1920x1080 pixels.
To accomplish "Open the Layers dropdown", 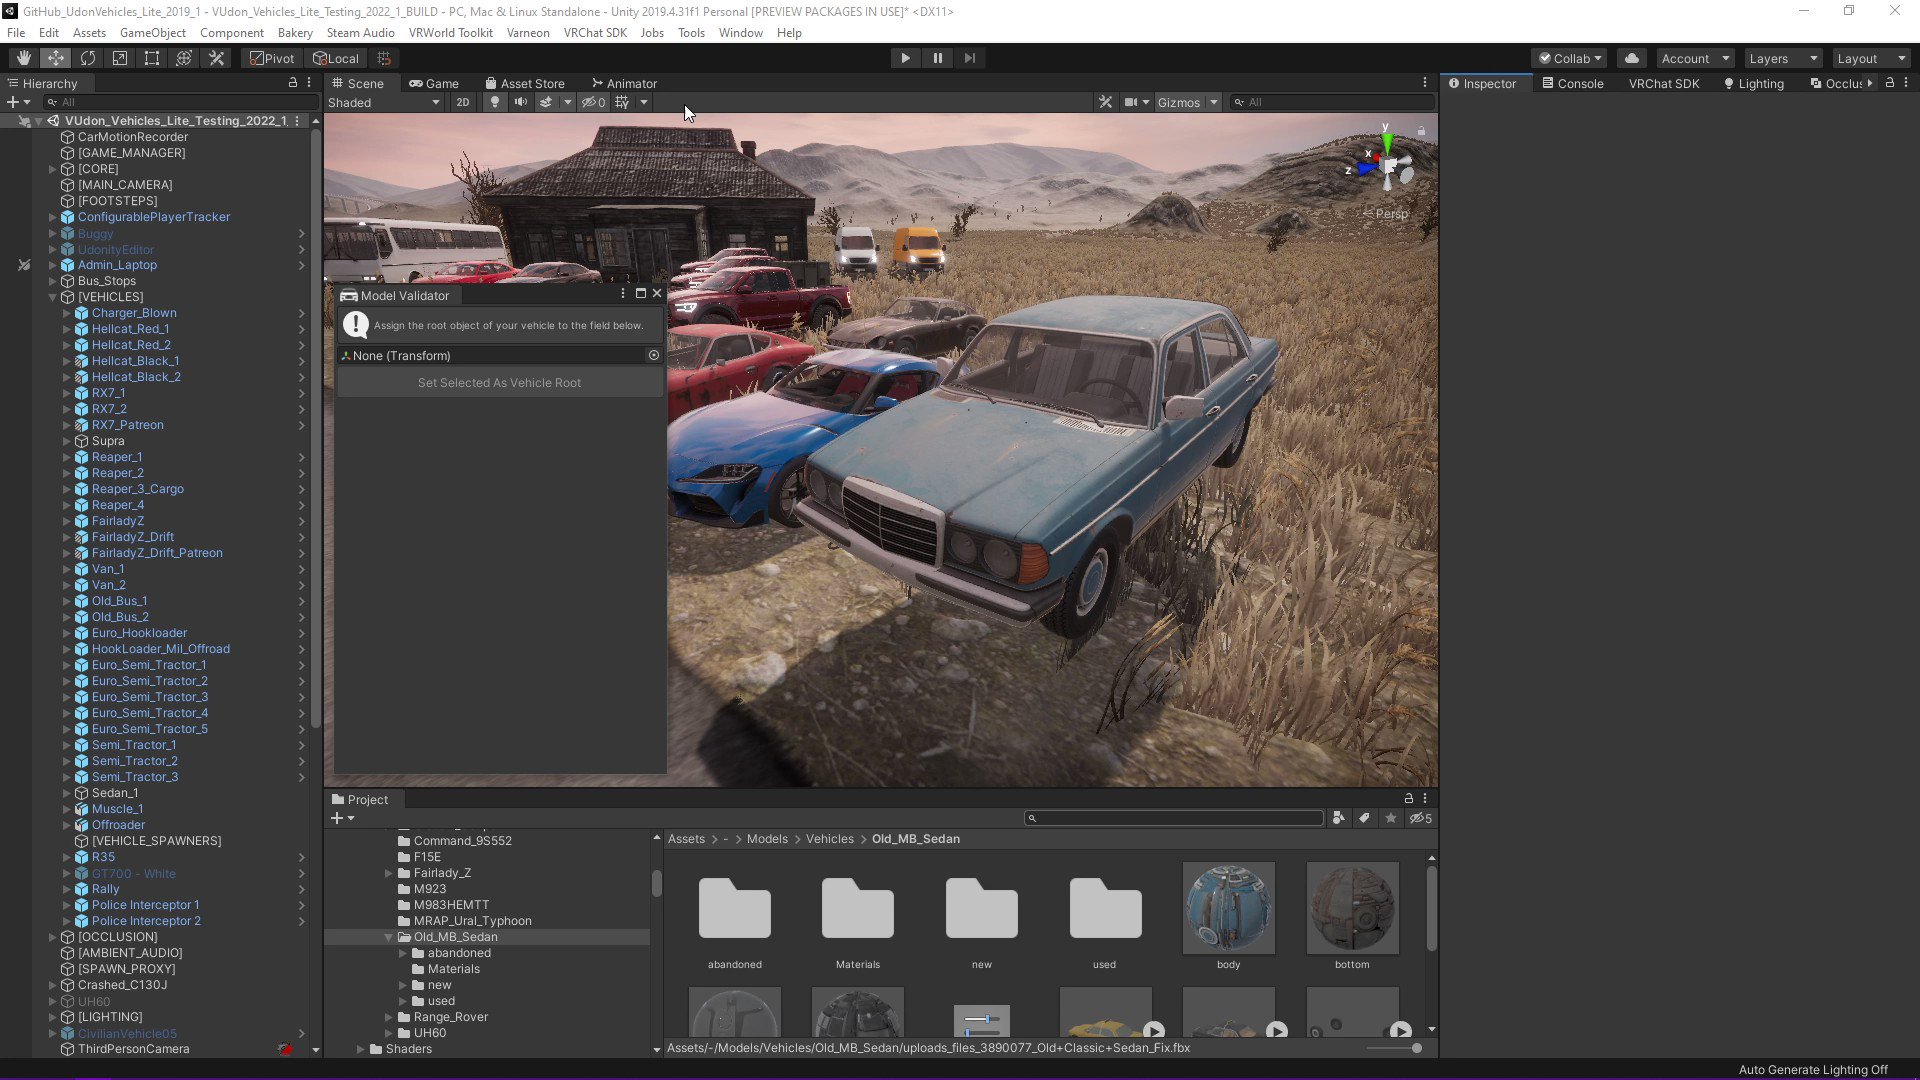I will pyautogui.click(x=1783, y=58).
